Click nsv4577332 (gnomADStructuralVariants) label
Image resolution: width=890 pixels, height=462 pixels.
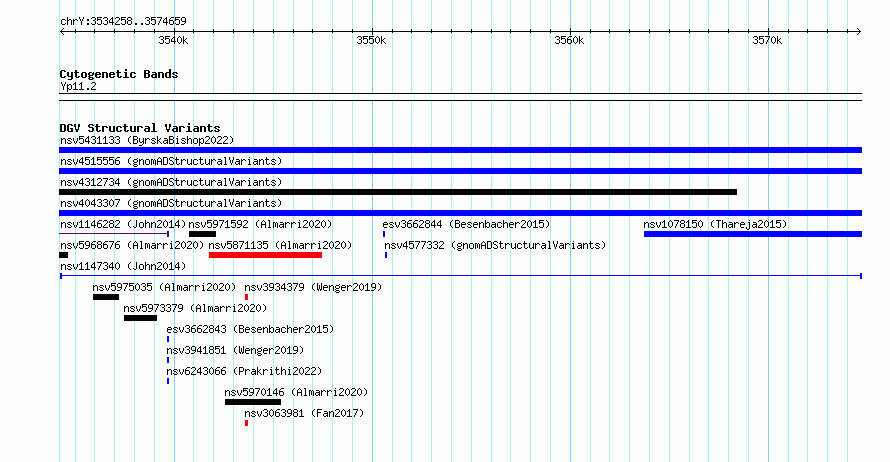pyautogui.click(x=495, y=245)
